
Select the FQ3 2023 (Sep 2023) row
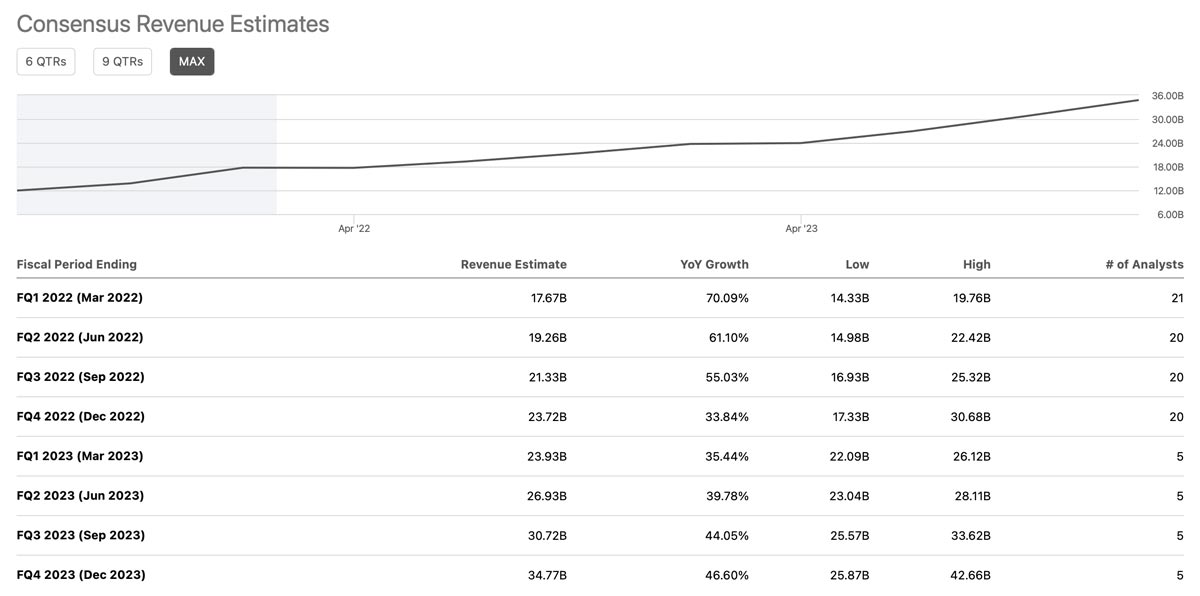(80, 535)
